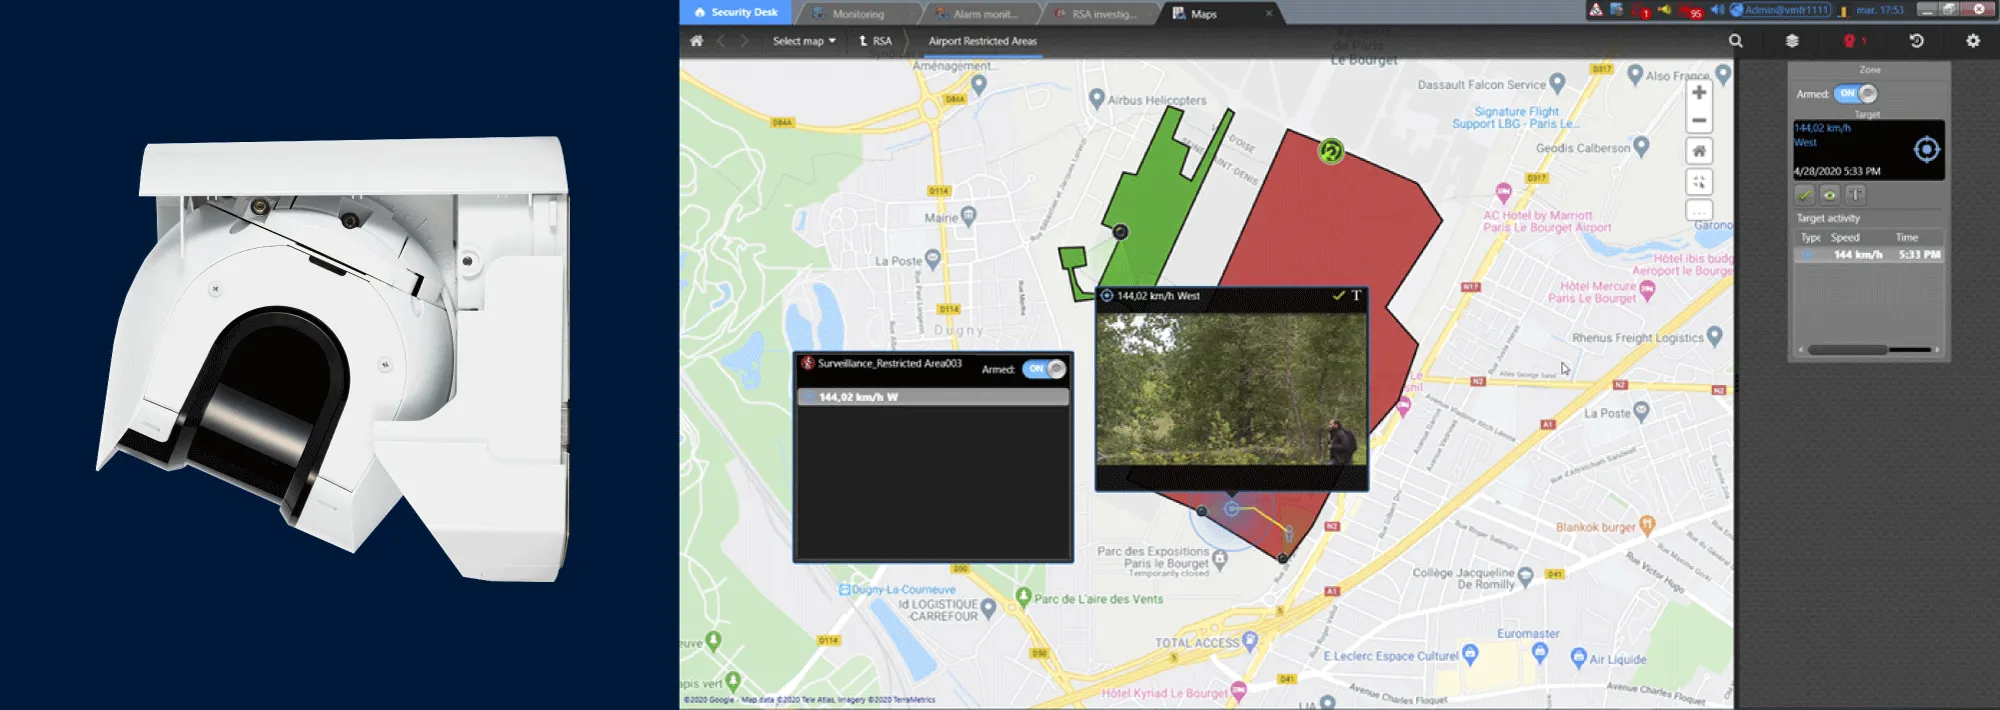This screenshot has height=710, width=2000.
Task: Open the more map options ellipsis
Action: click(x=1699, y=211)
